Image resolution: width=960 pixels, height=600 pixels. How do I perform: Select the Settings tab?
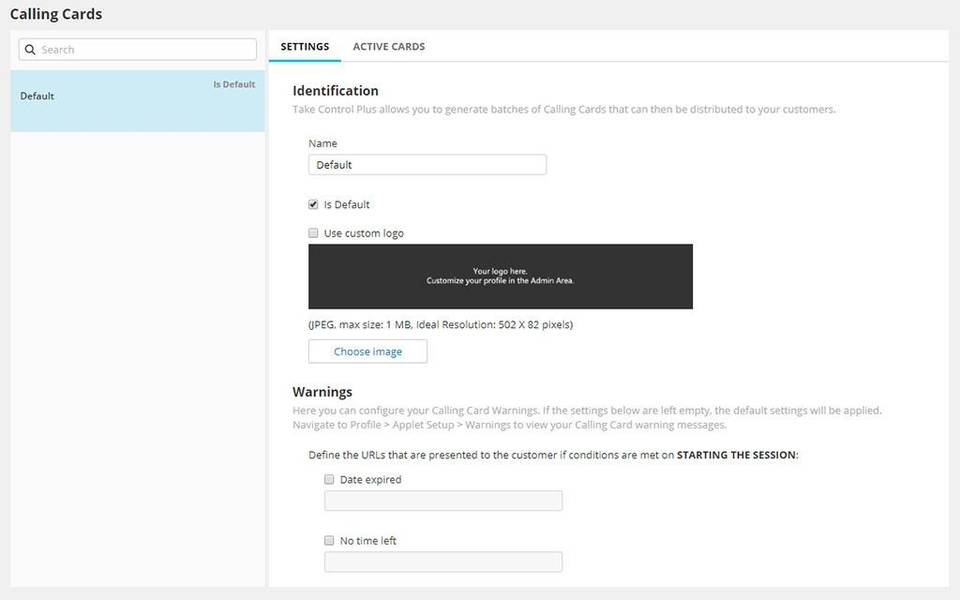coord(304,46)
